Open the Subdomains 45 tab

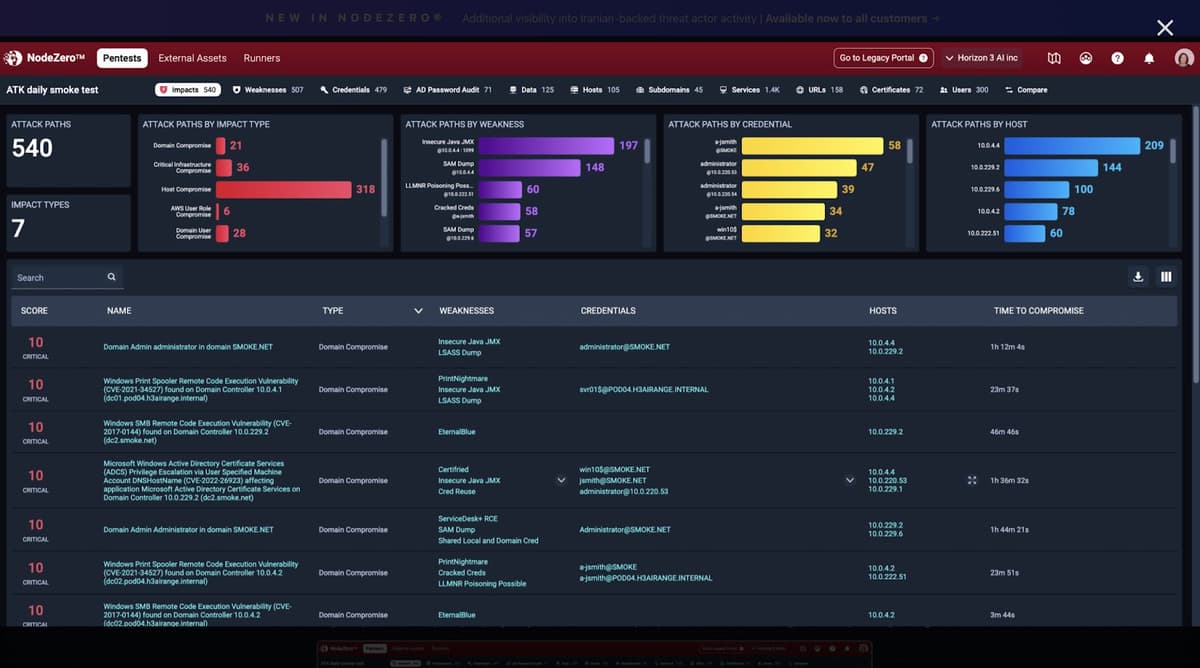tap(669, 90)
